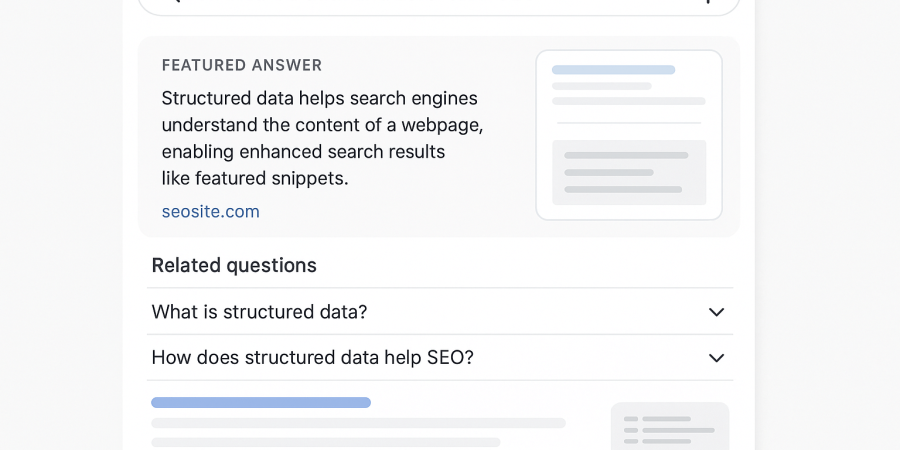Click the divider line inside the featured preview
This screenshot has height=450, width=900.
point(629,123)
